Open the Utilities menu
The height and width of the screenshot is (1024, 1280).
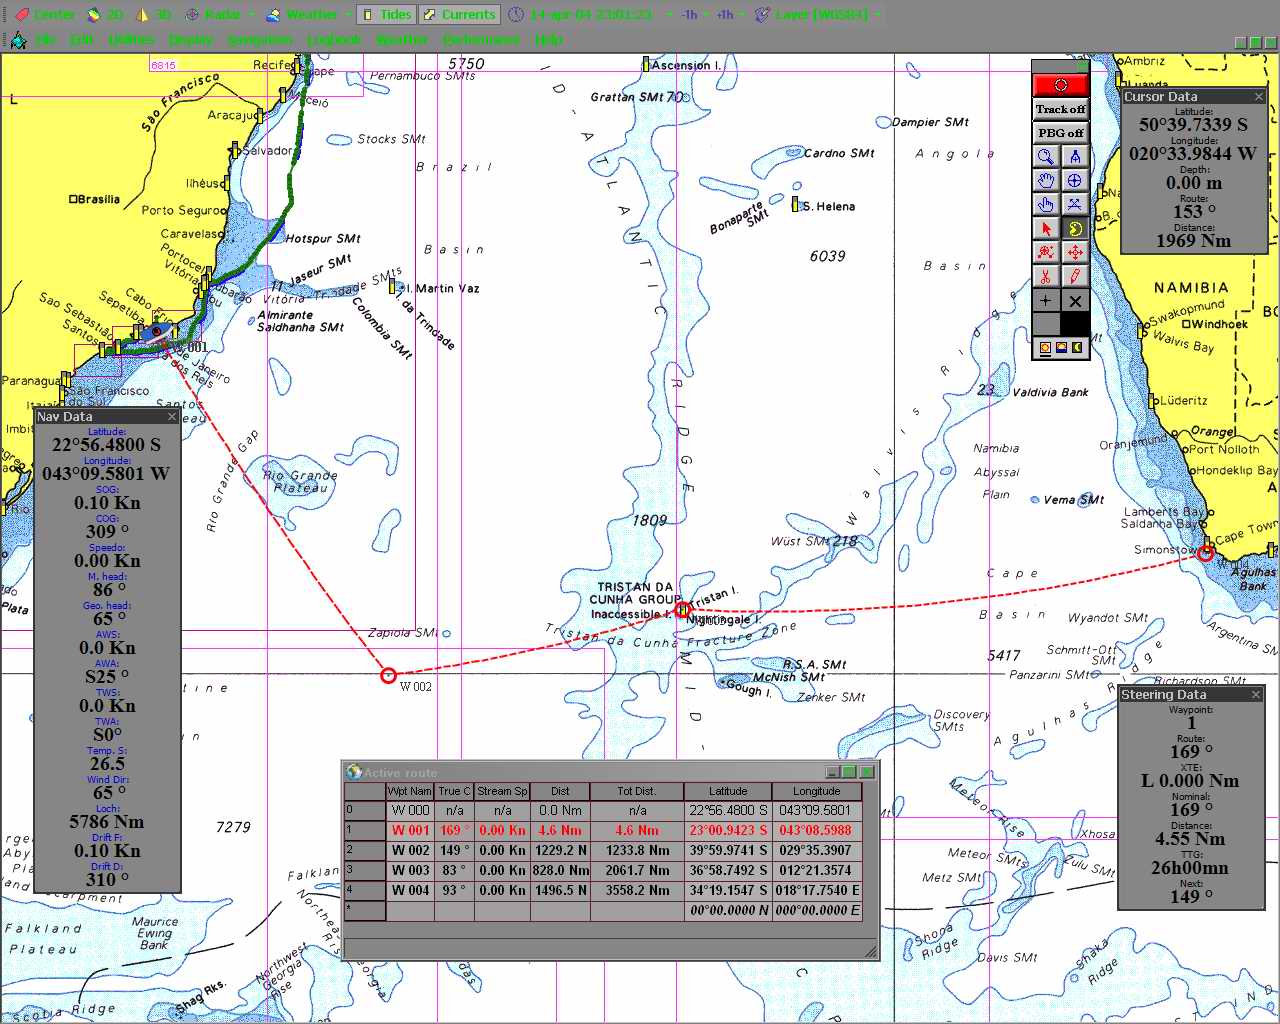131,40
